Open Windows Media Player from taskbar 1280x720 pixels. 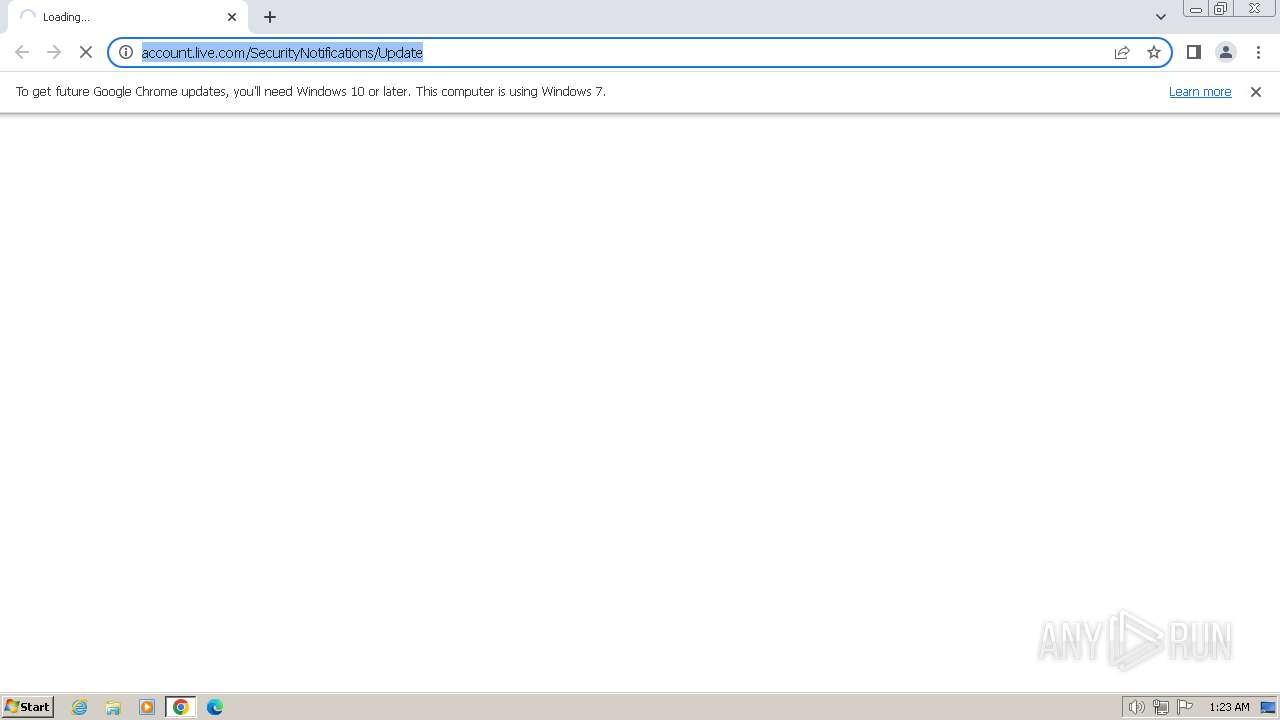click(x=147, y=707)
